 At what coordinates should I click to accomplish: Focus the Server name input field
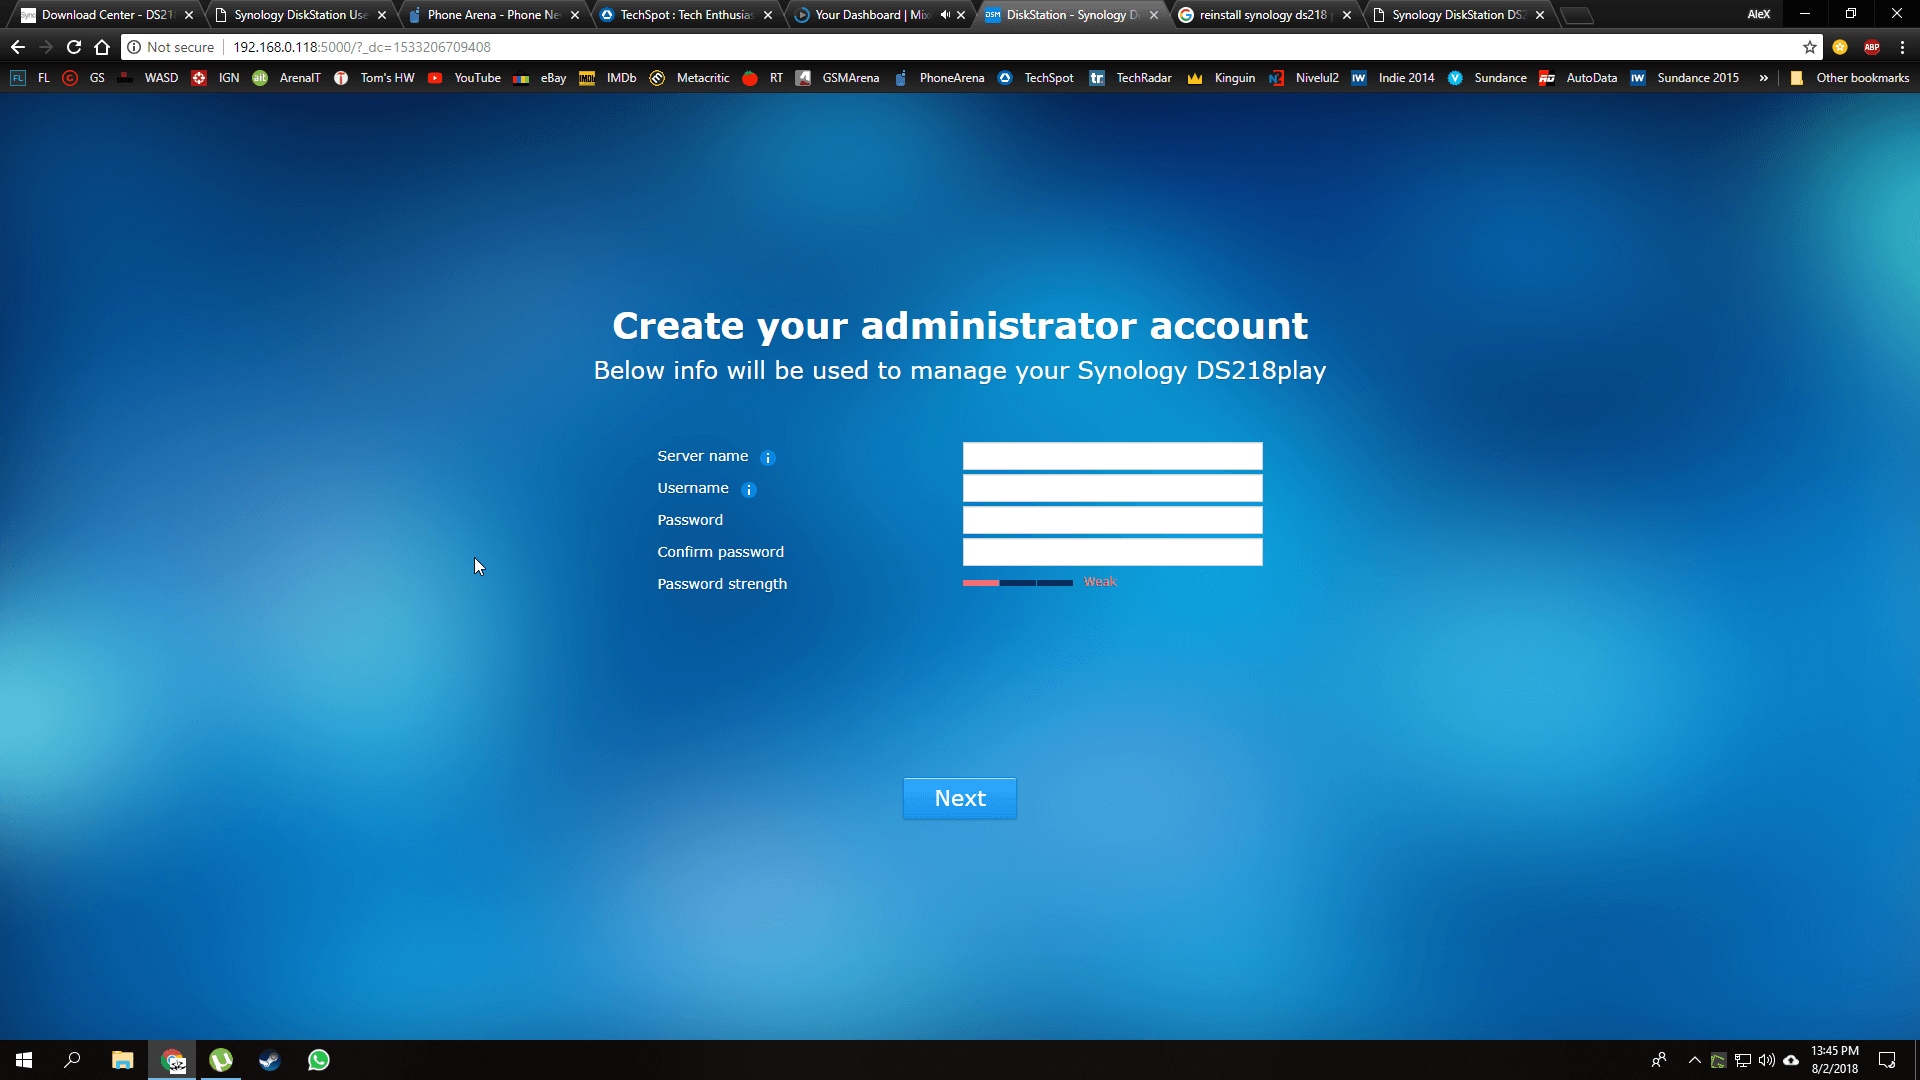point(1112,456)
